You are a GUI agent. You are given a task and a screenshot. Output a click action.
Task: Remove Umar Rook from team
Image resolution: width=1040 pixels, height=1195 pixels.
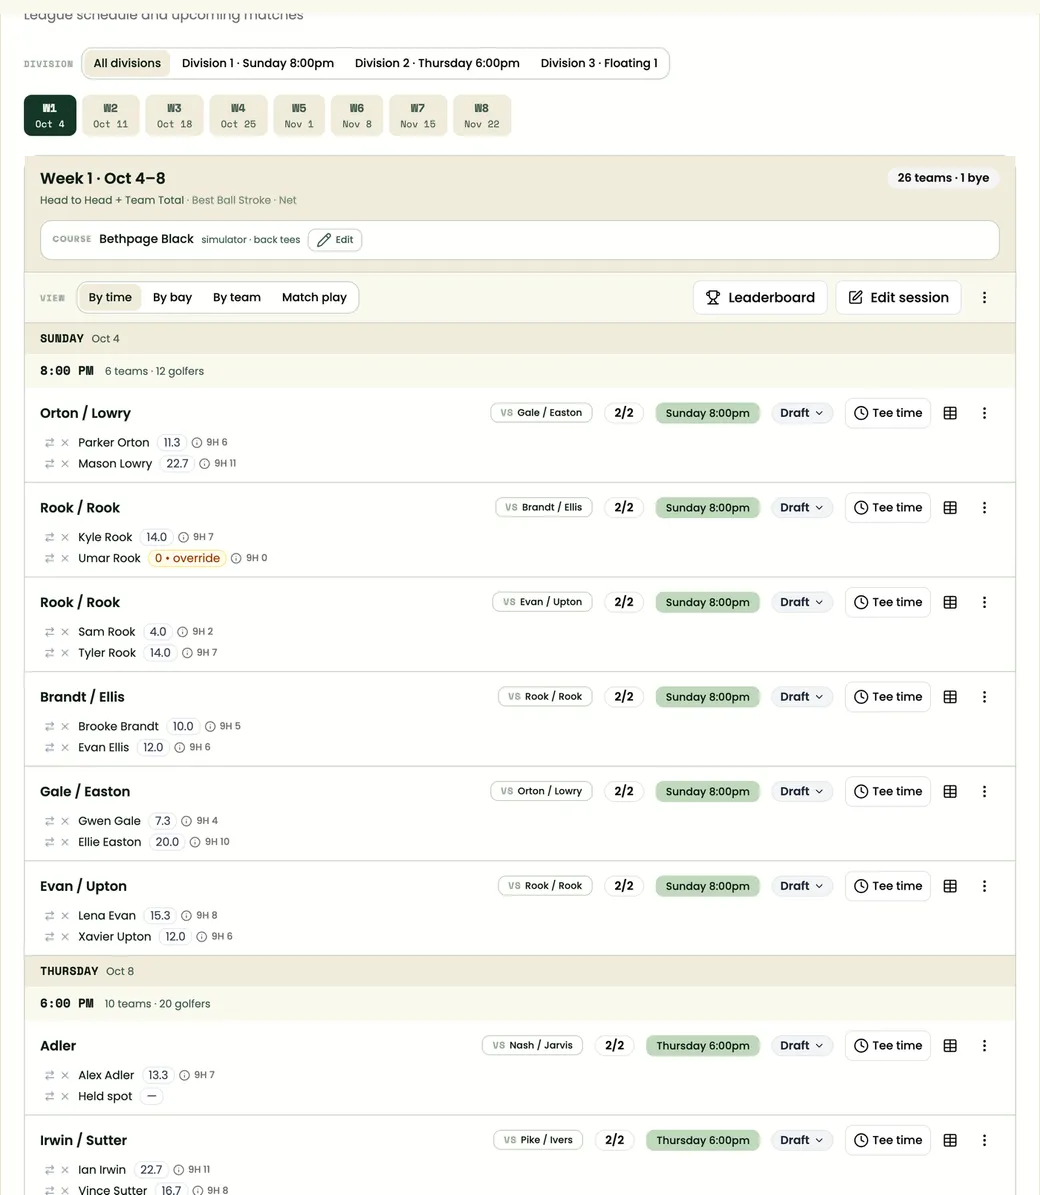point(65,558)
